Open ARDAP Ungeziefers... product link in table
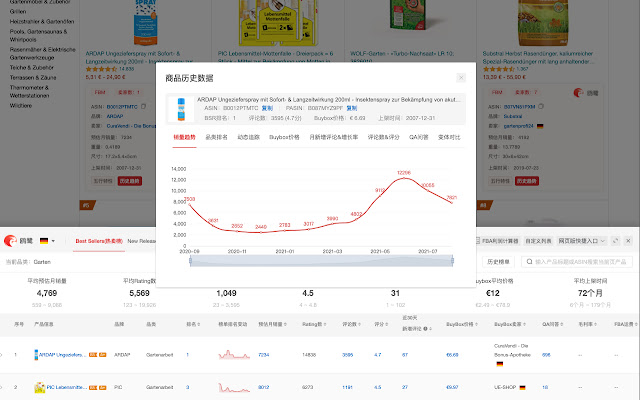Image resolution: width=640 pixels, height=400 pixels. pos(62,355)
